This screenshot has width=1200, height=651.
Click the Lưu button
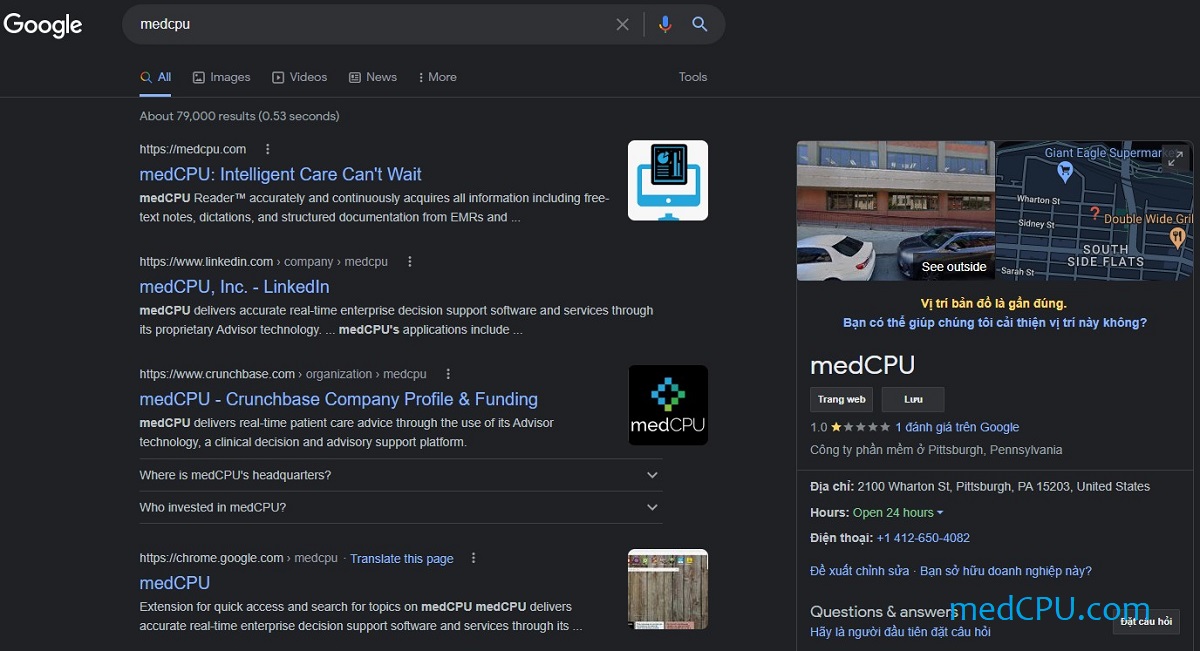(913, 400)
